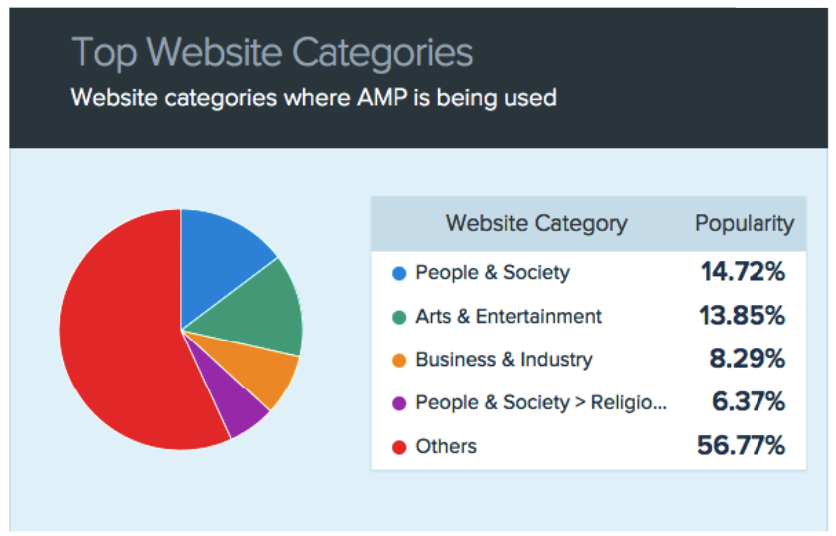Open the truncated People & Society > Religio... label
This screenshot has width=836, height=536.
pyautogui.click(x=541, y=403)
